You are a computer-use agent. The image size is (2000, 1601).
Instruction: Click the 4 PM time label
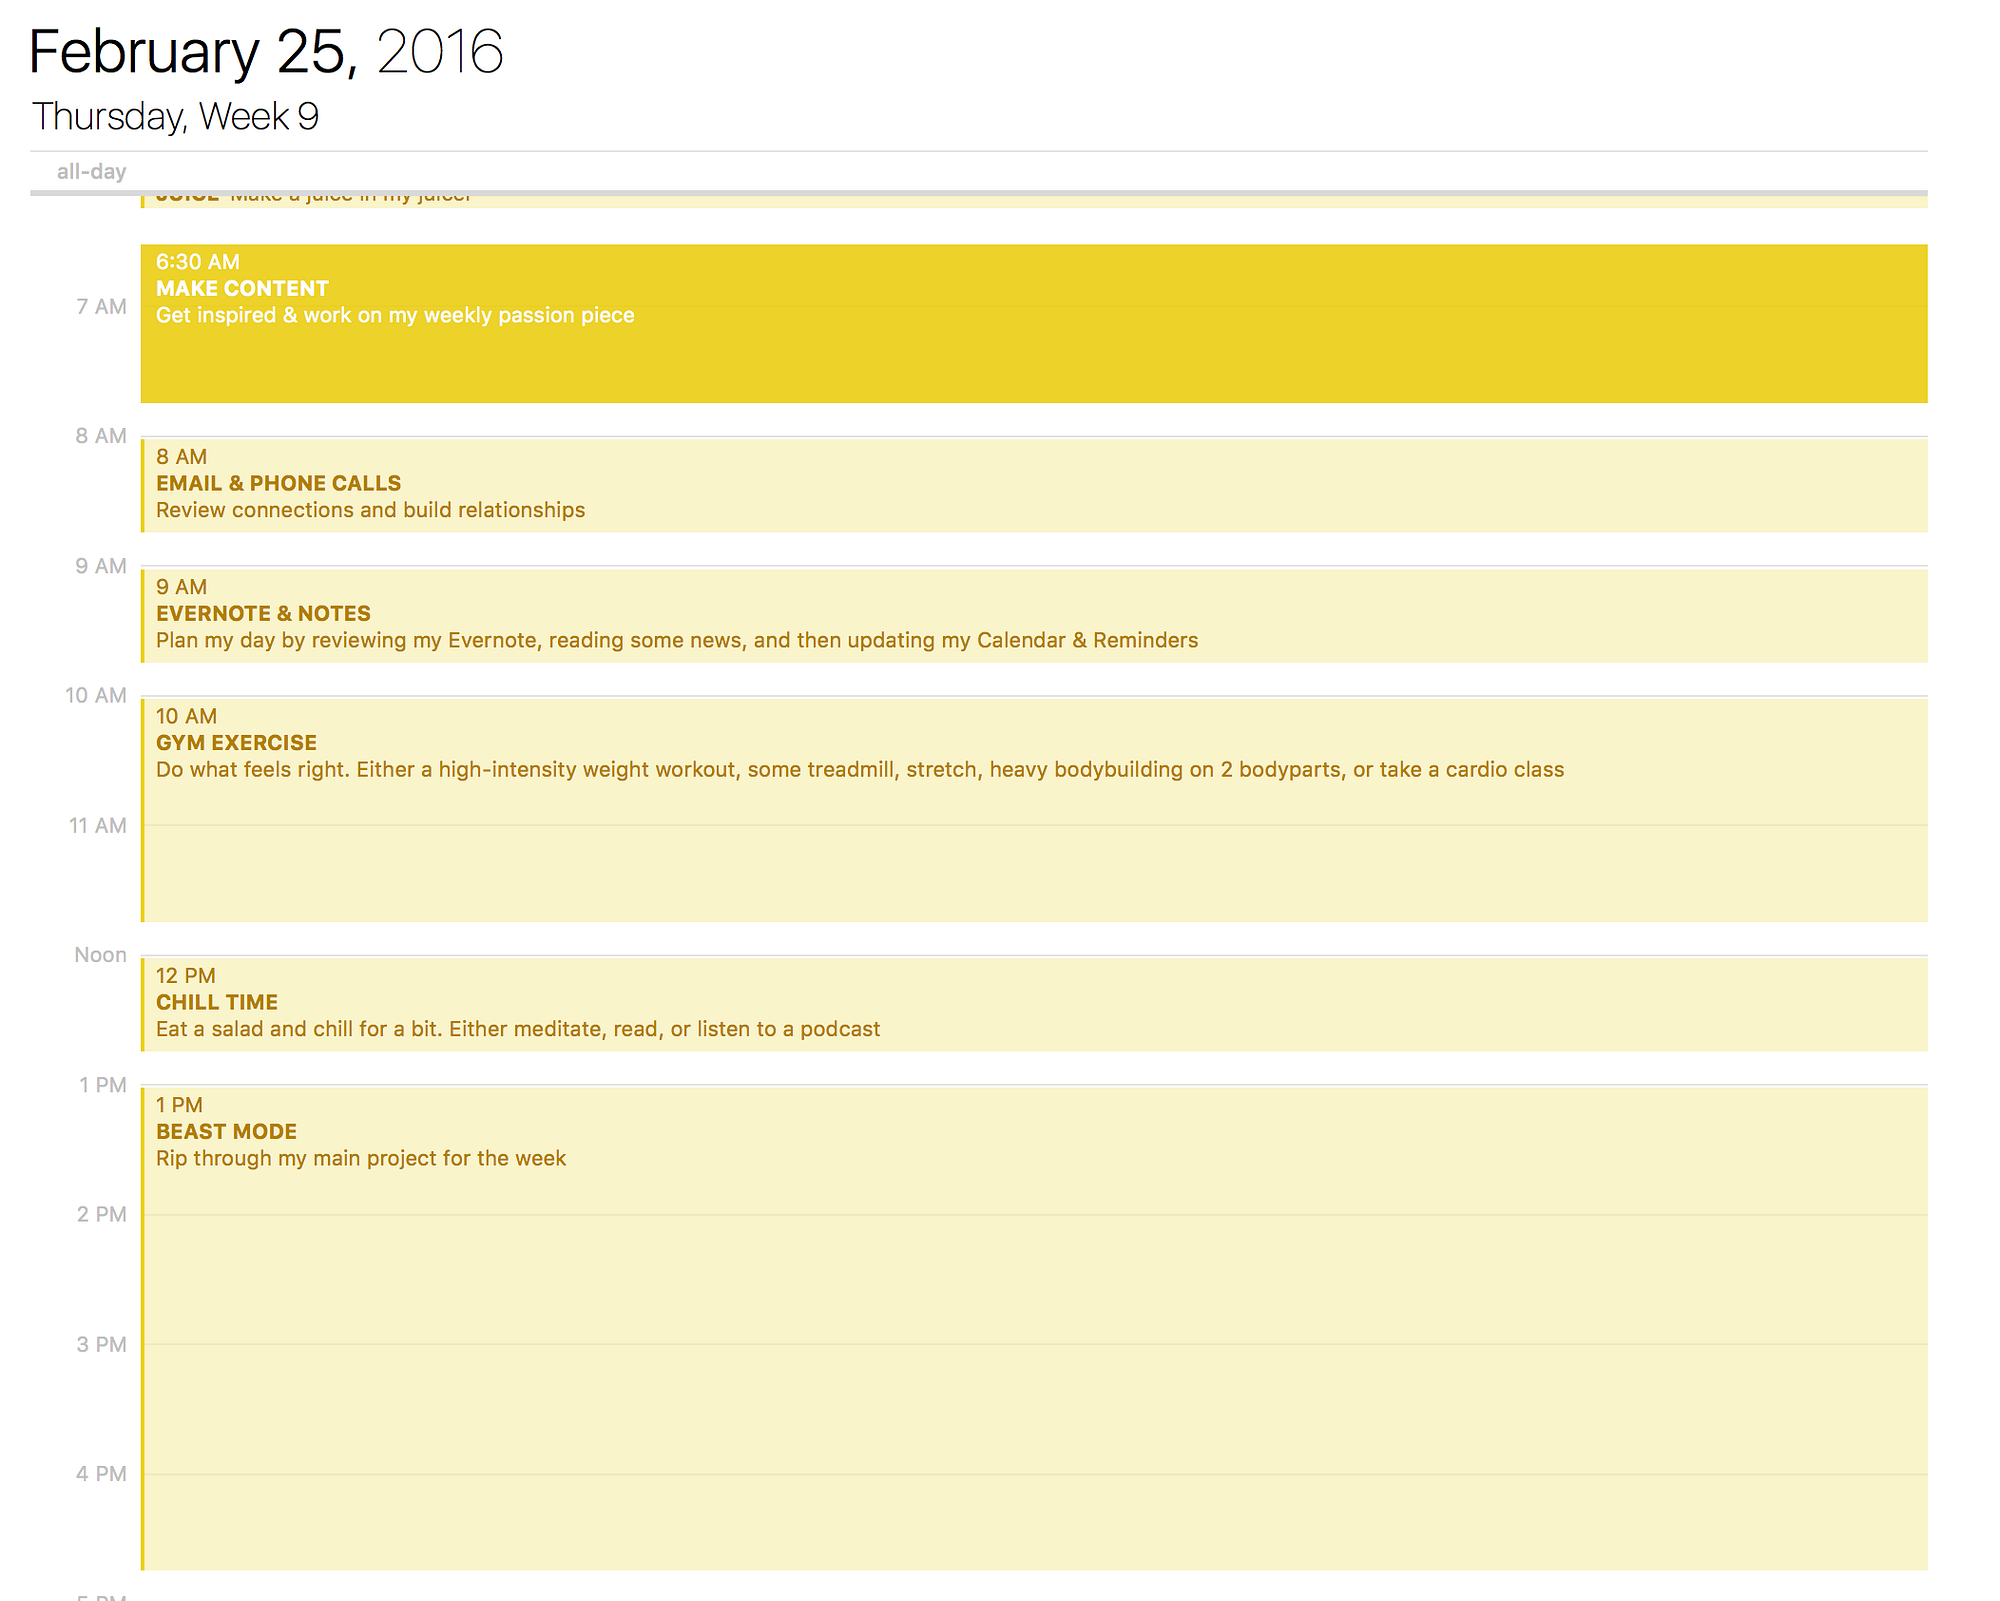[102, 1474]
